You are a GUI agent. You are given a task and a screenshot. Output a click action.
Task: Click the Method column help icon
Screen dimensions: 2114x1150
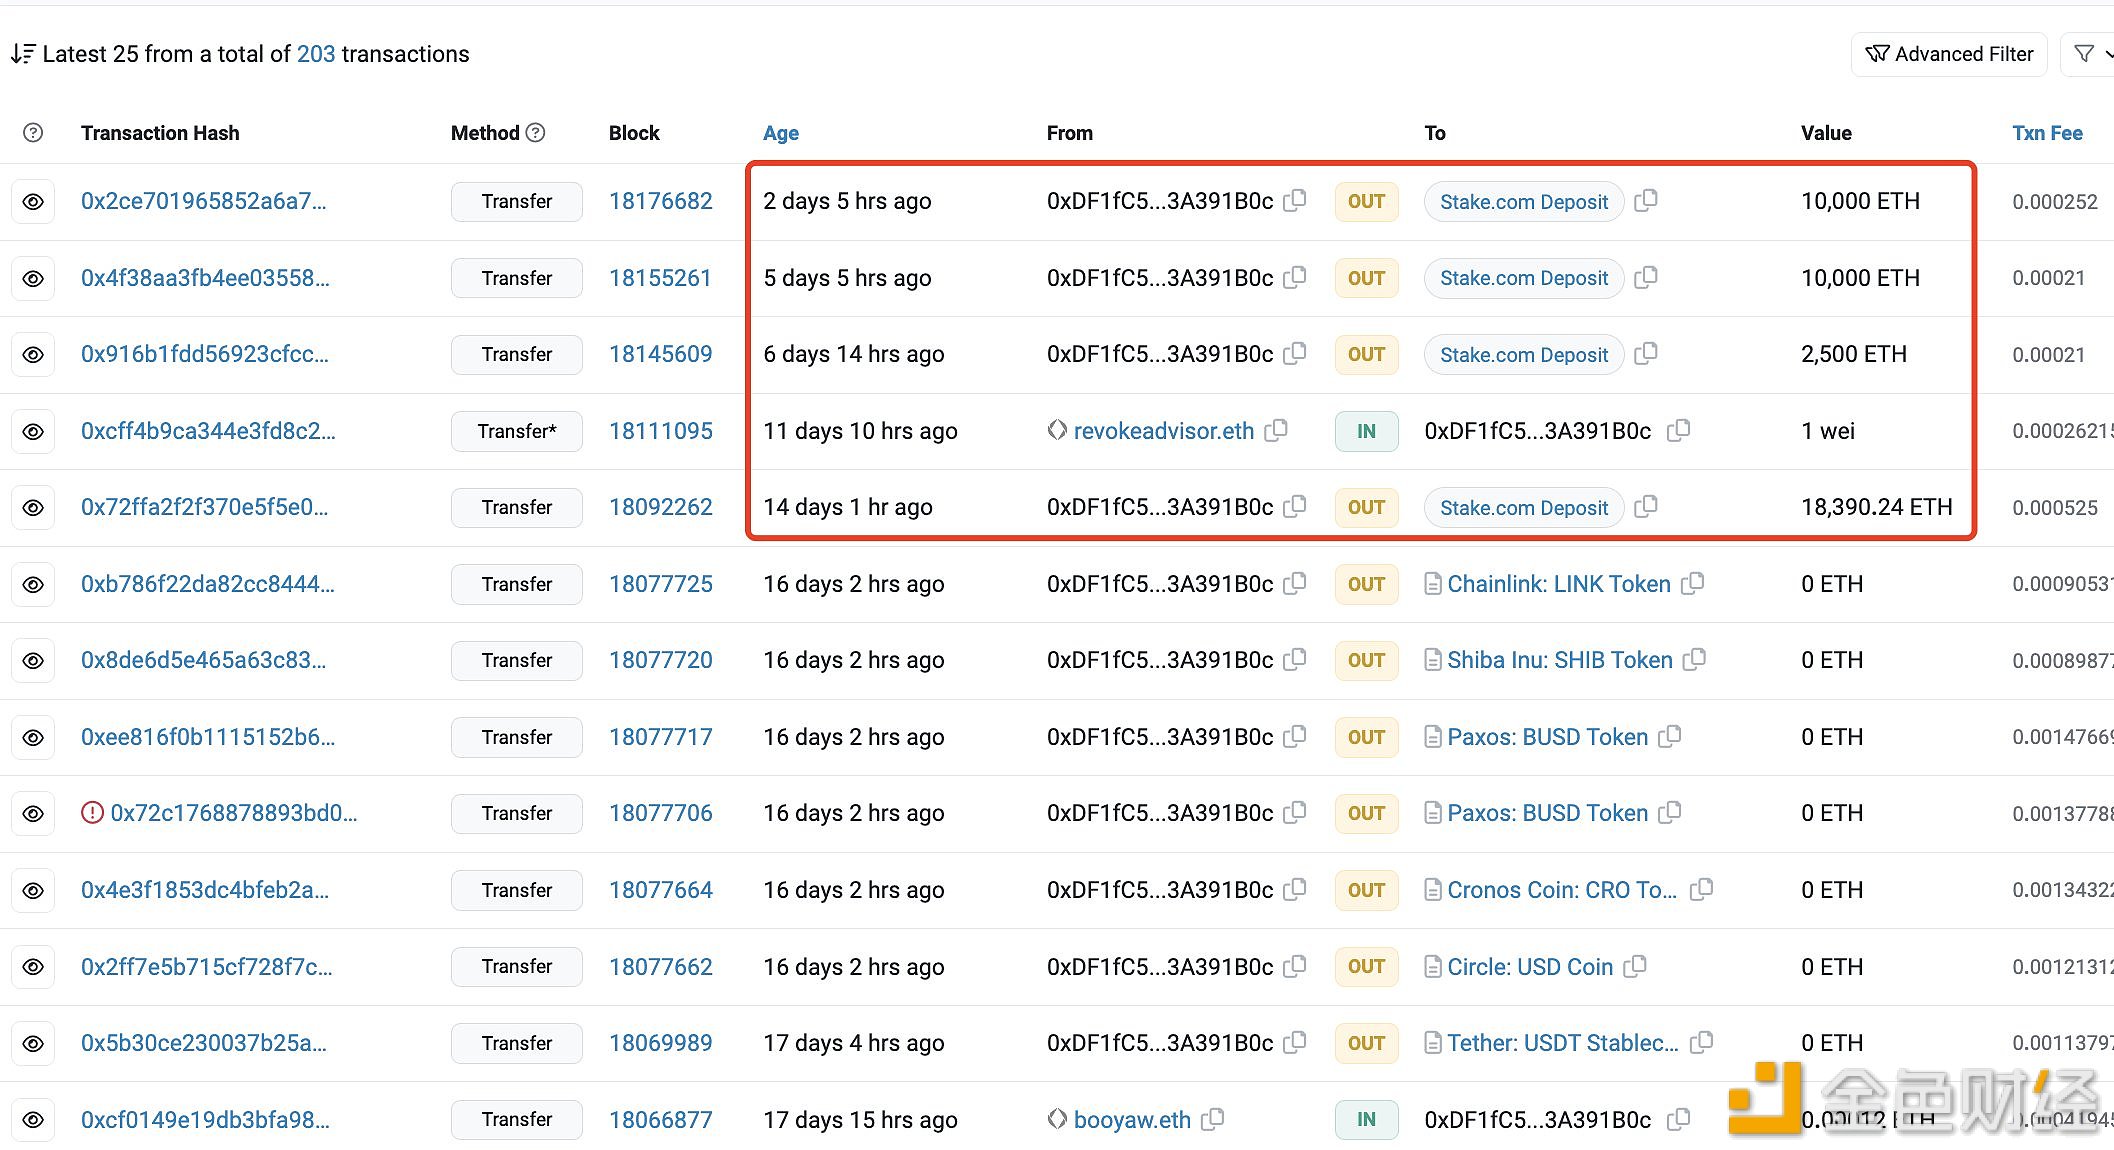[536, 132]
